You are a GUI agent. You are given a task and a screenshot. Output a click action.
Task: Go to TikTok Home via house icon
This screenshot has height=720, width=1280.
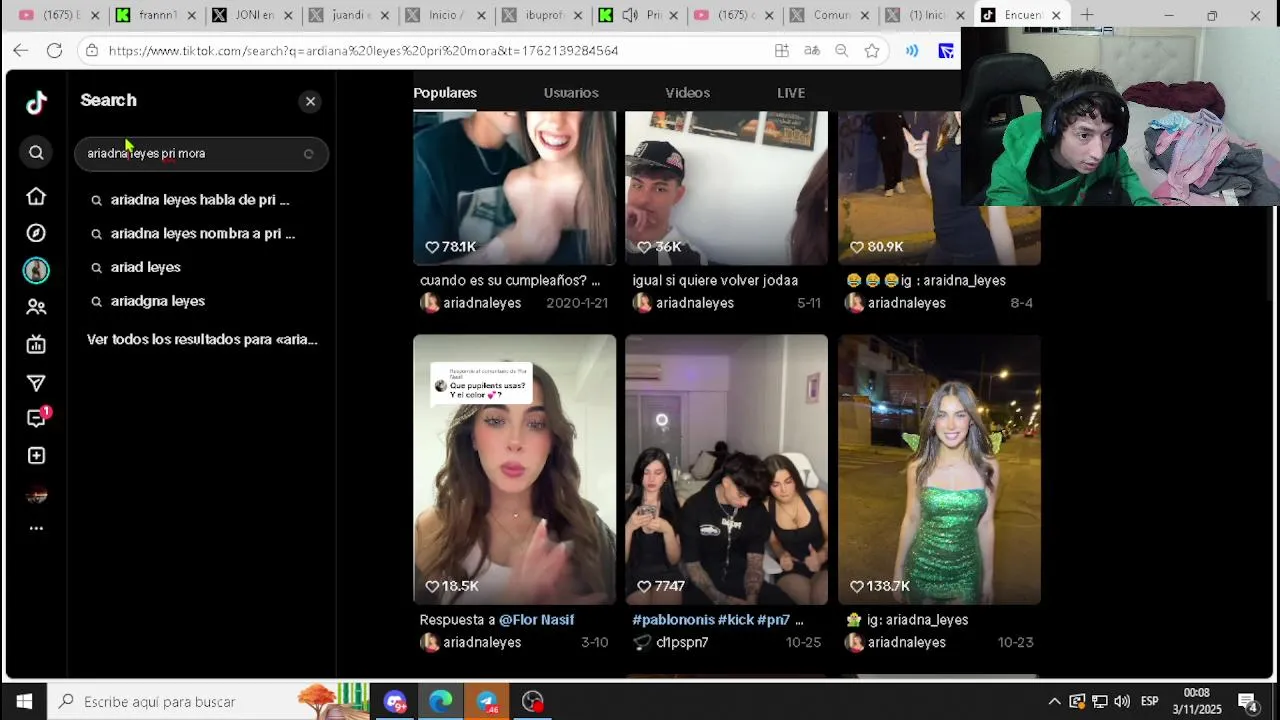[x=36, y=196]
